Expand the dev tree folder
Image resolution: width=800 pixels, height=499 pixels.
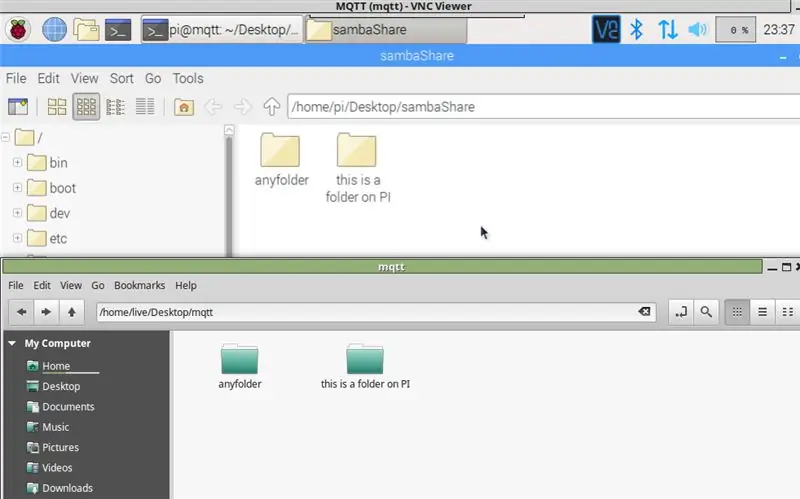click(x=17, y=213)
